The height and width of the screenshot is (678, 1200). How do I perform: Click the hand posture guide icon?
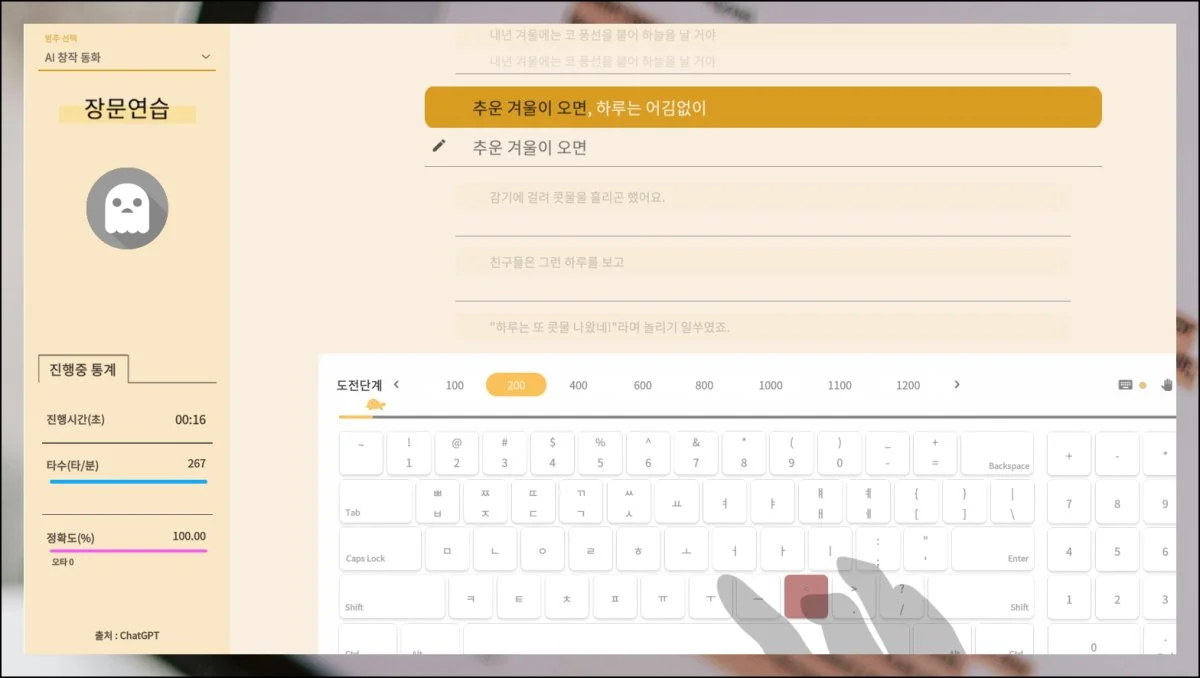(1167, 383)
